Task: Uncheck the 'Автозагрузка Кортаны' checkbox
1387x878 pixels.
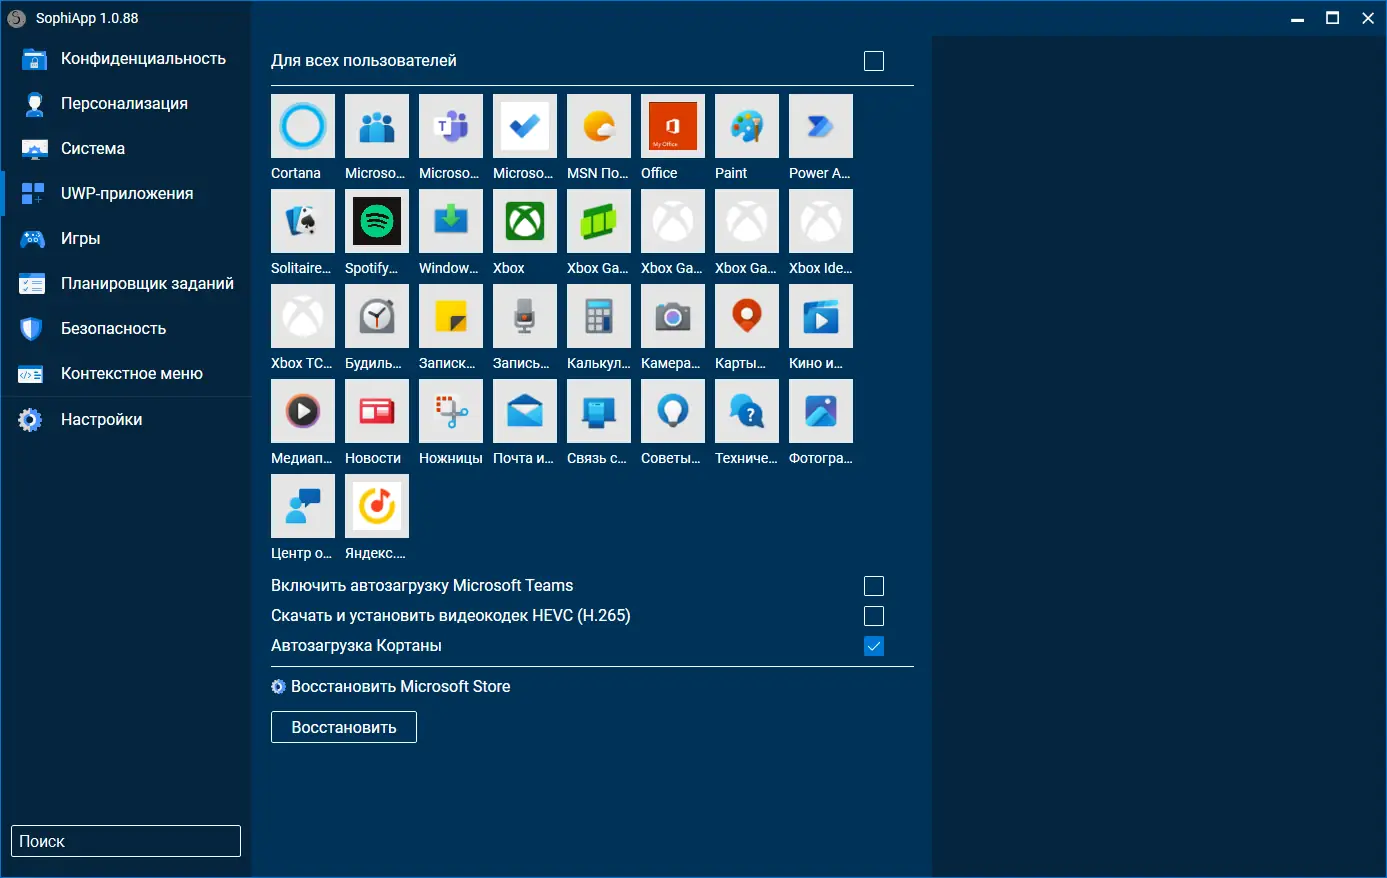Action: [874, 646]
